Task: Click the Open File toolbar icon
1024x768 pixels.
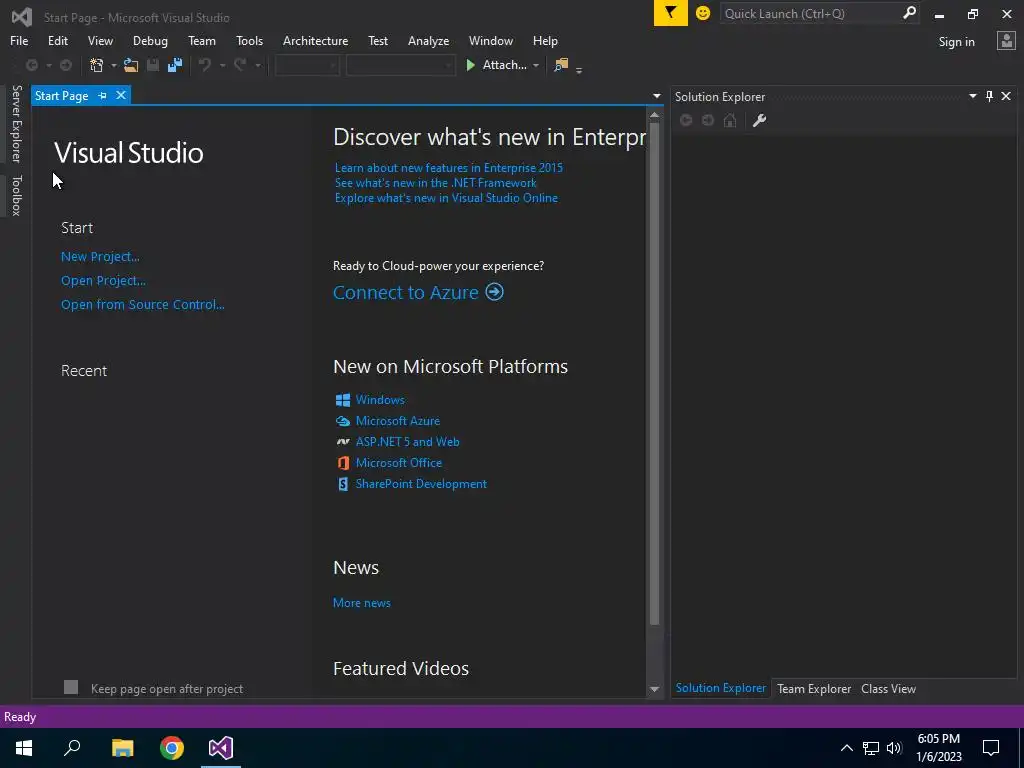Action: [131, 65]
